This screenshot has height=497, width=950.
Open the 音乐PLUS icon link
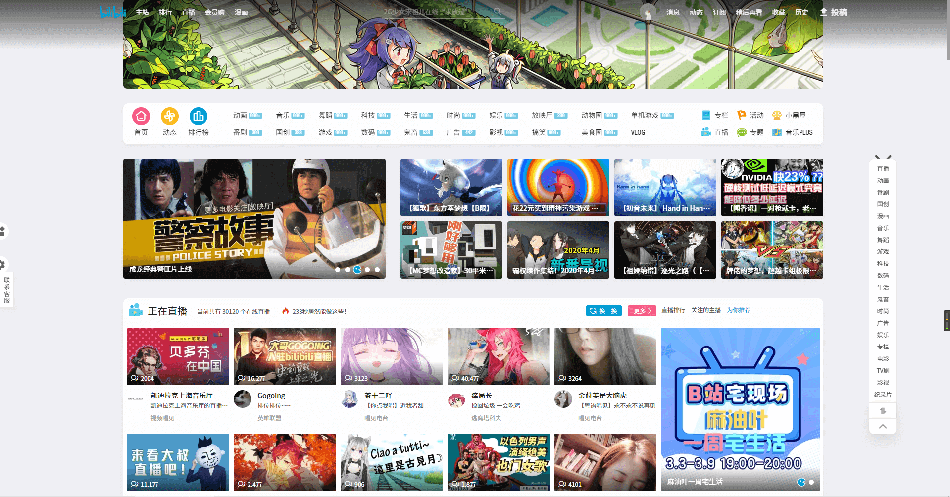click(x=777, y=132)
